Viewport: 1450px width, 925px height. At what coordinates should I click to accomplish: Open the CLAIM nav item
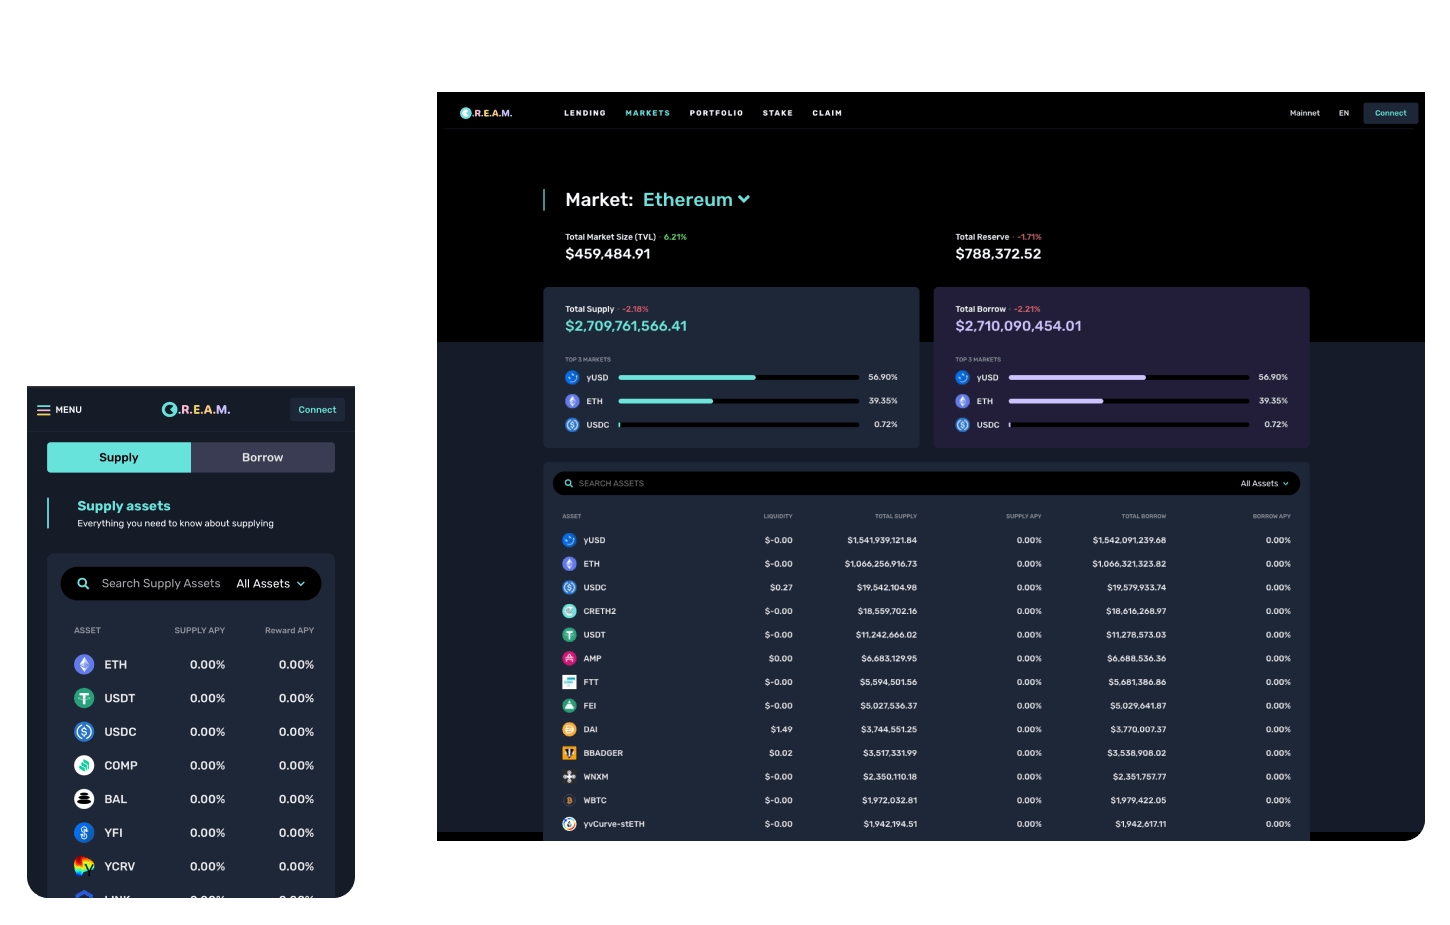pyautogui.click(x=827, y=113)
